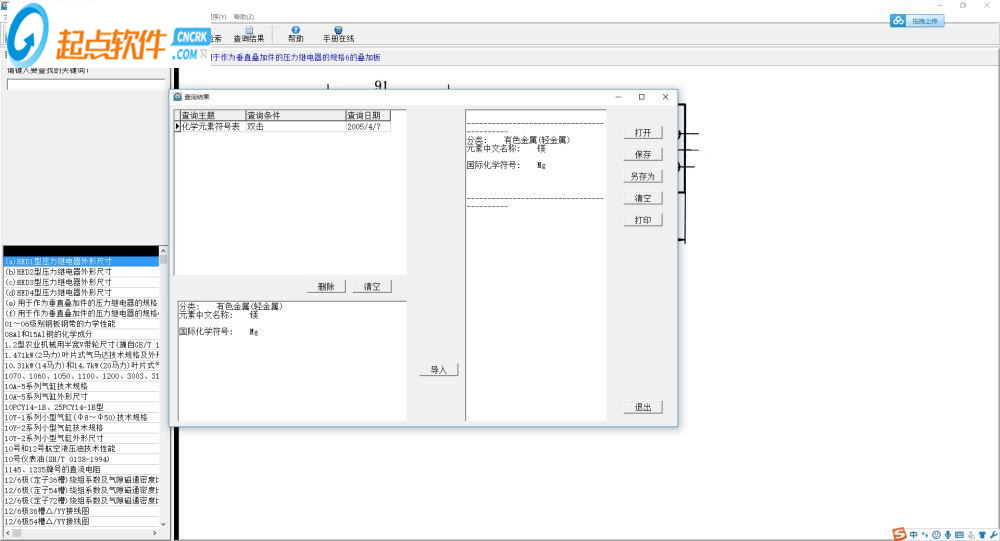Click the 查询结果 dialog title icon

[x=178, y=96]
